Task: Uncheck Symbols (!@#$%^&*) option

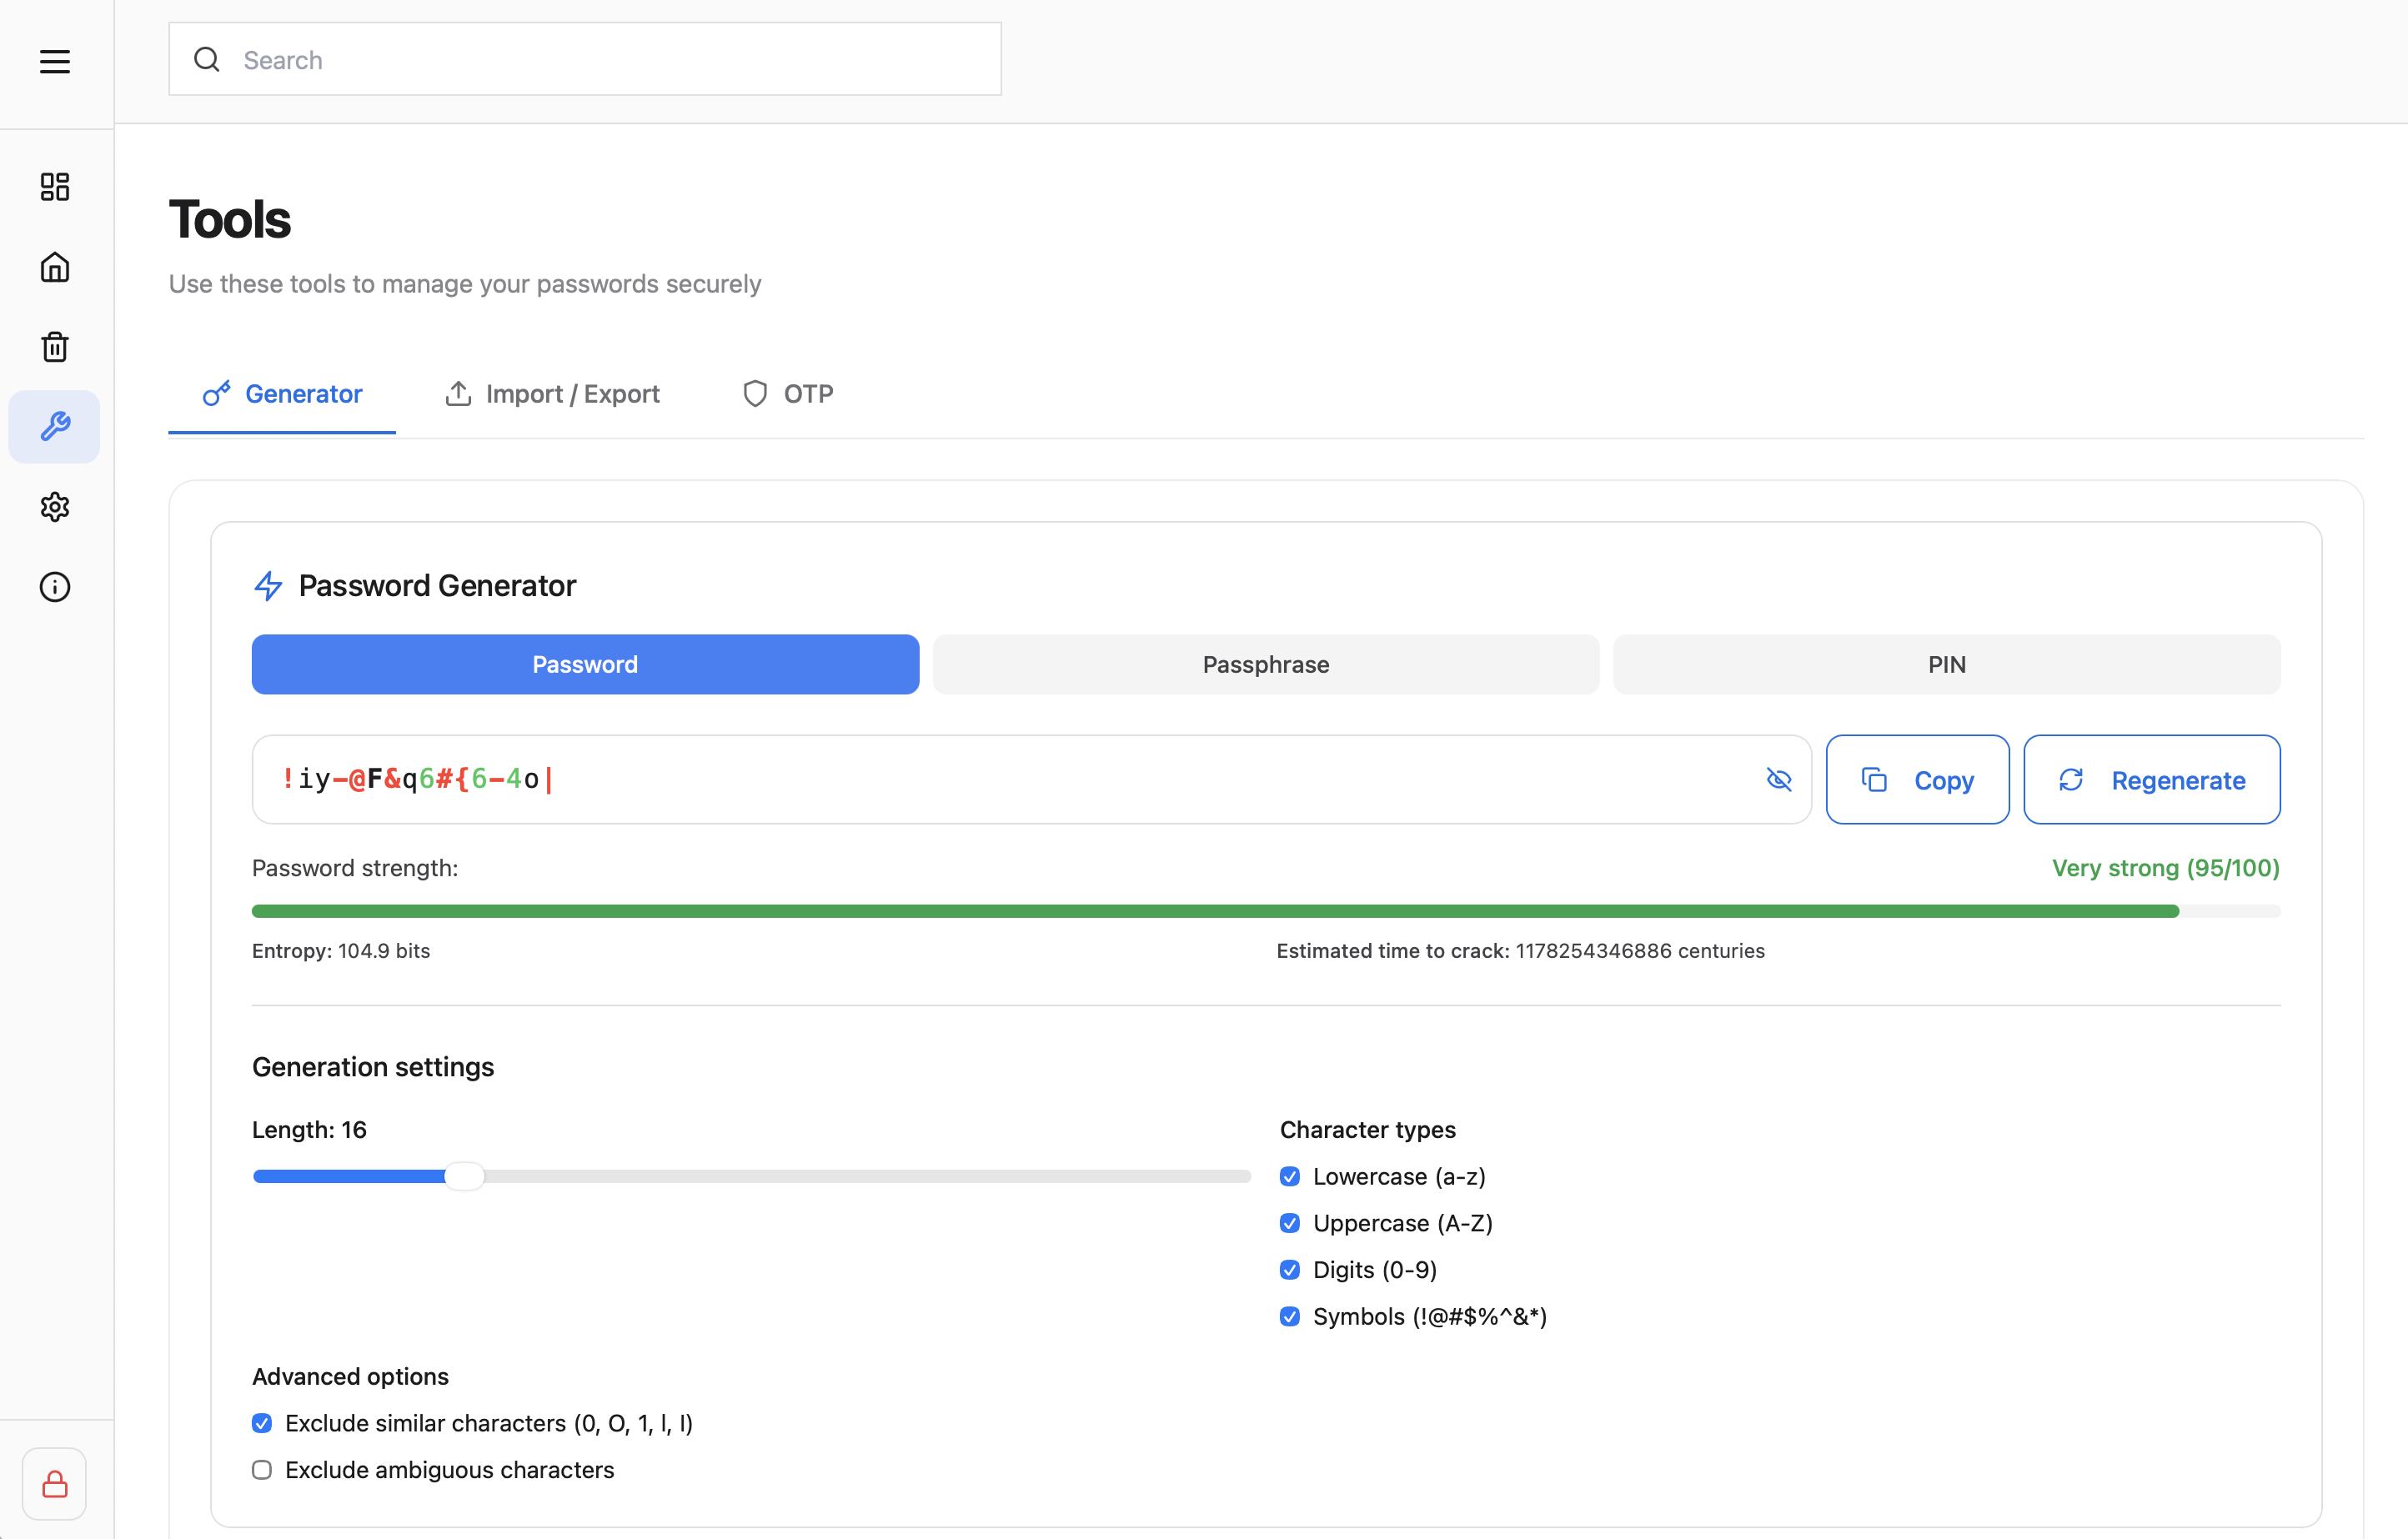Action: tap(1290, 1317)
